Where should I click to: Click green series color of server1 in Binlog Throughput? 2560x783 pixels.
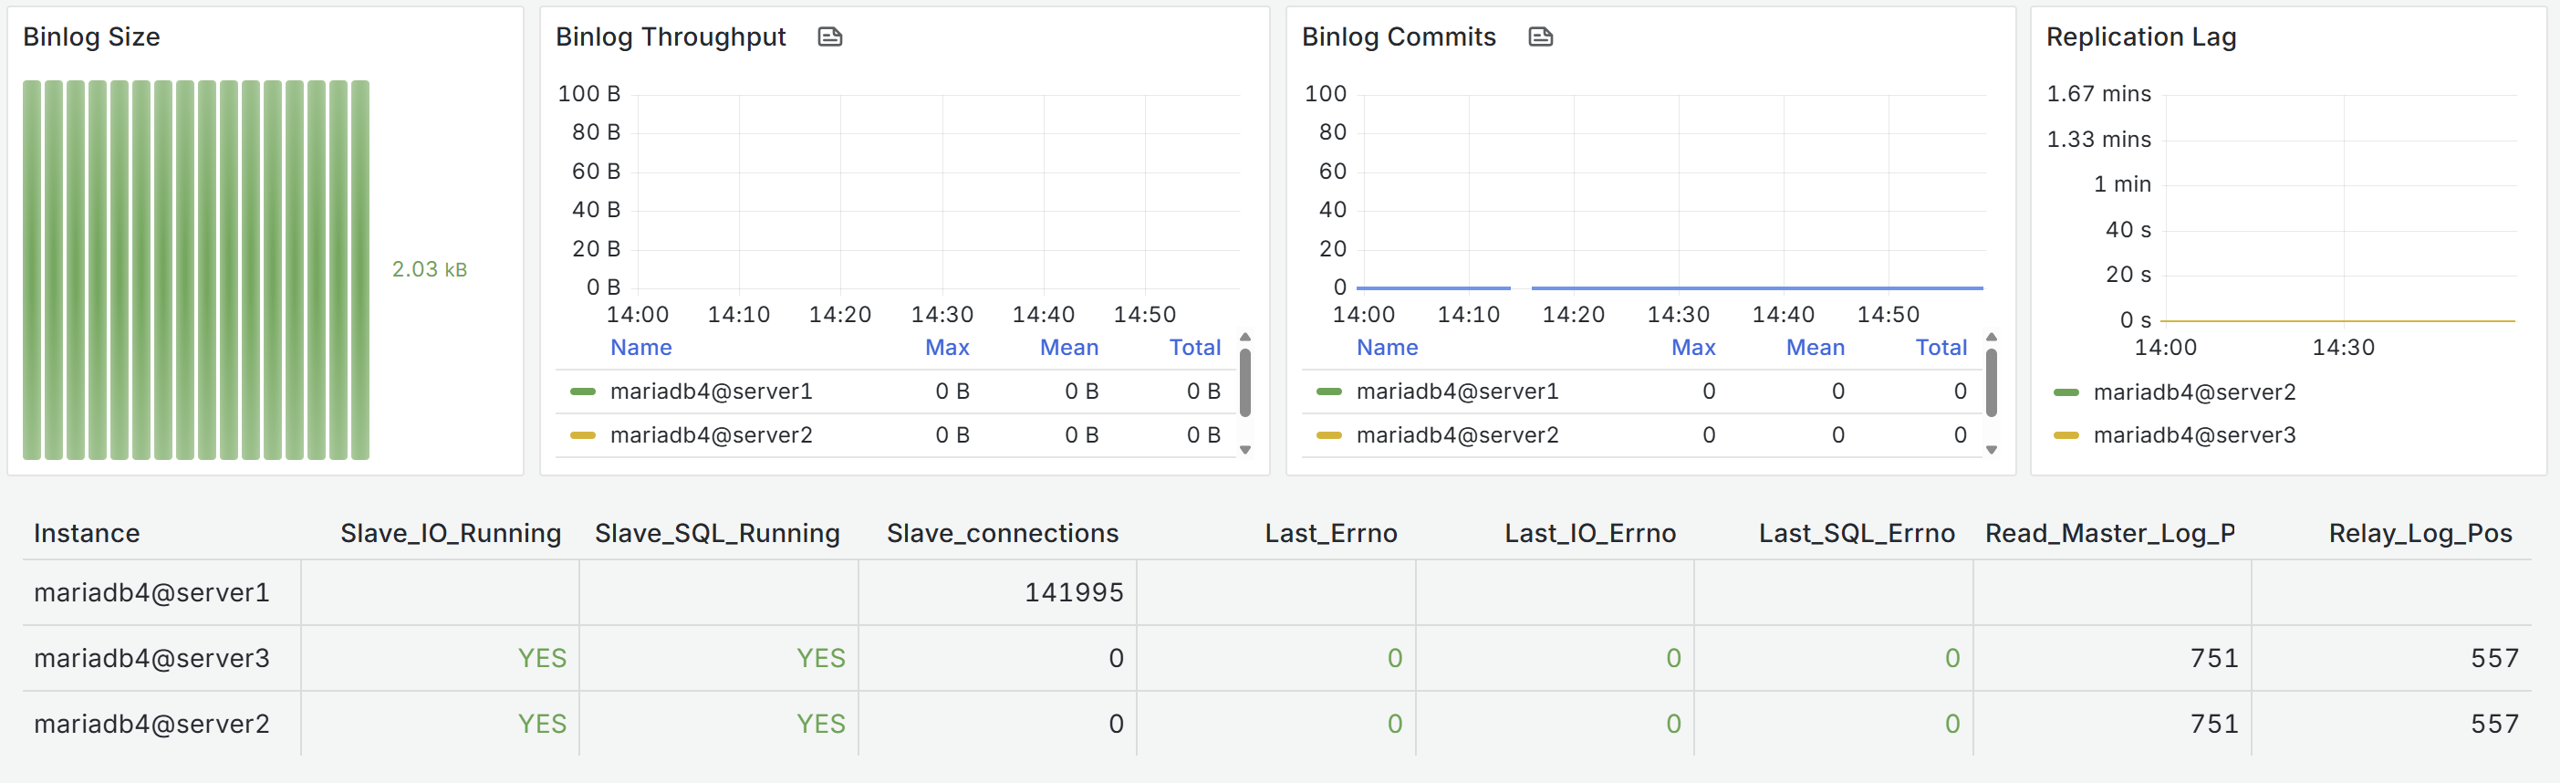point(582,392)
